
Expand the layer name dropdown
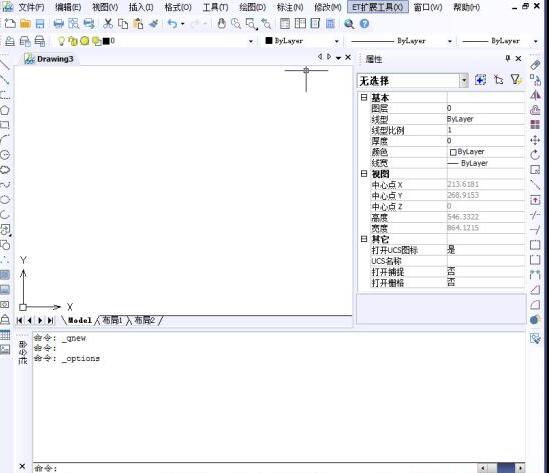251,41
